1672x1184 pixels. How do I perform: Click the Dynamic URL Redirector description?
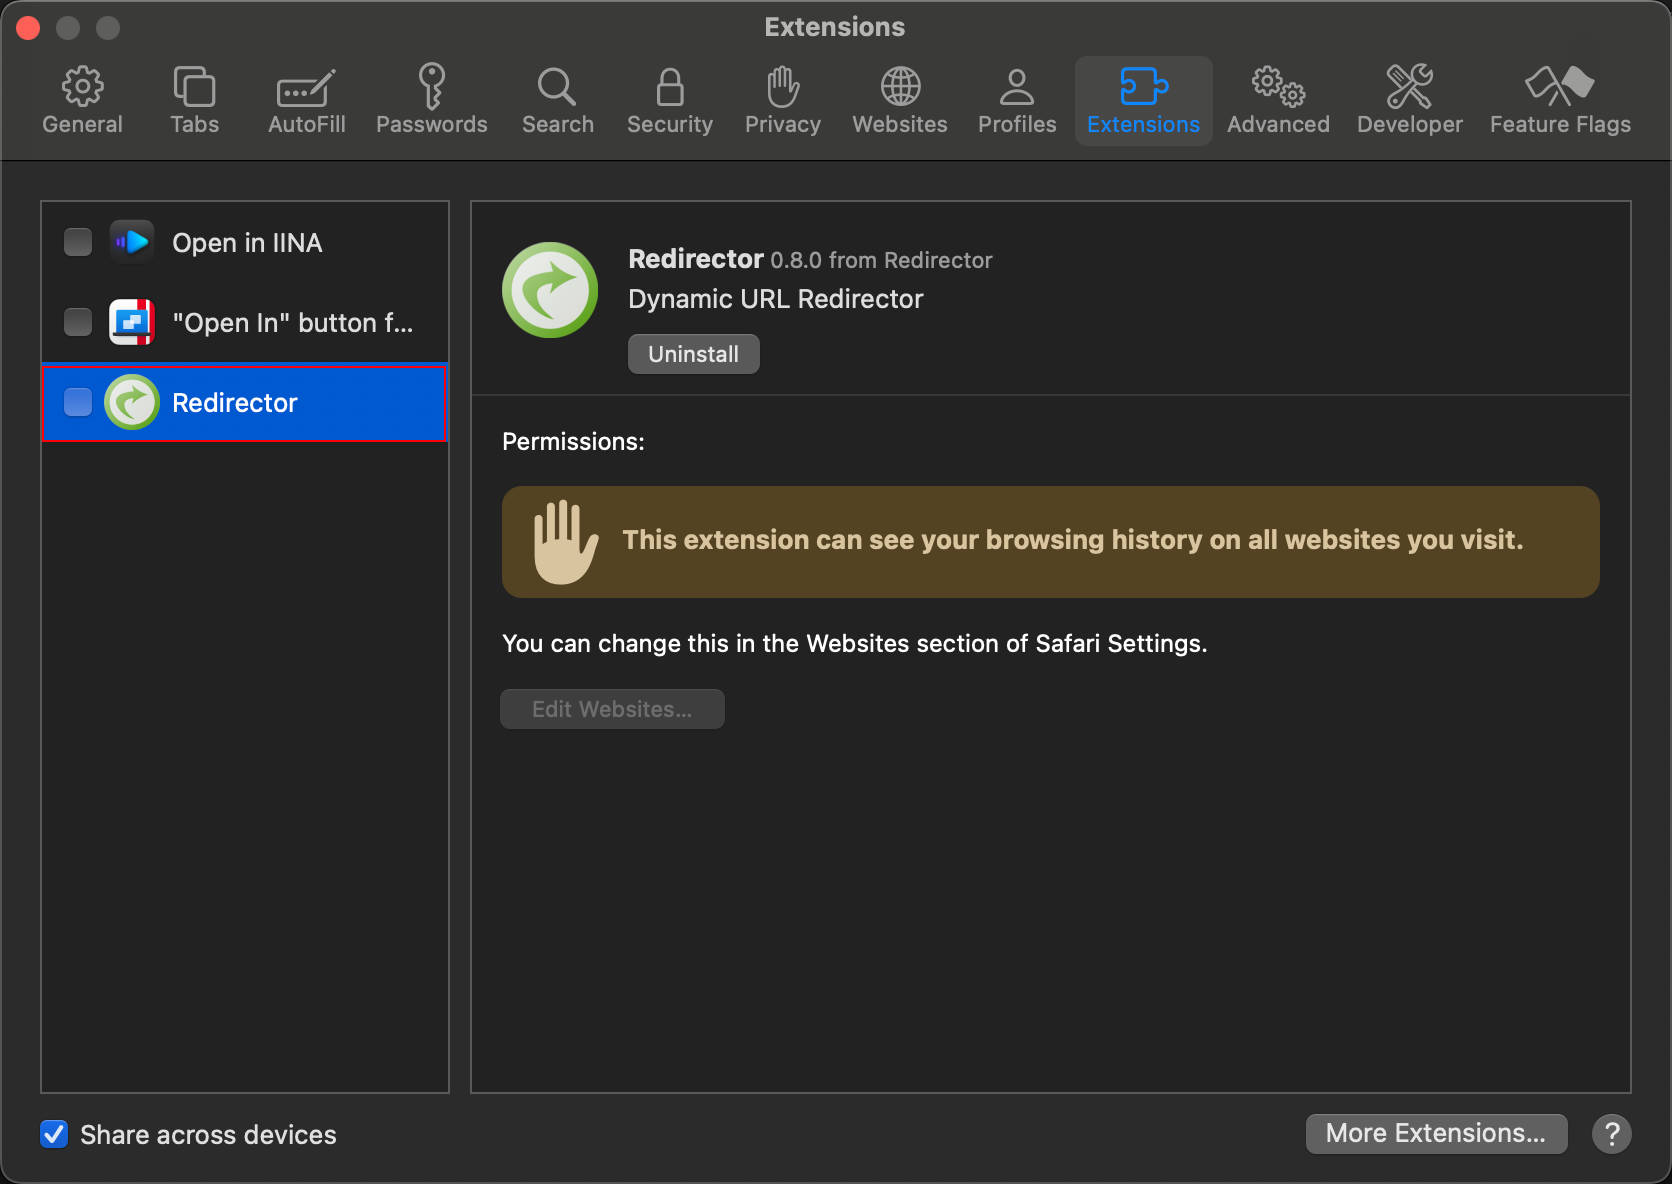click(x=776, y=299)
